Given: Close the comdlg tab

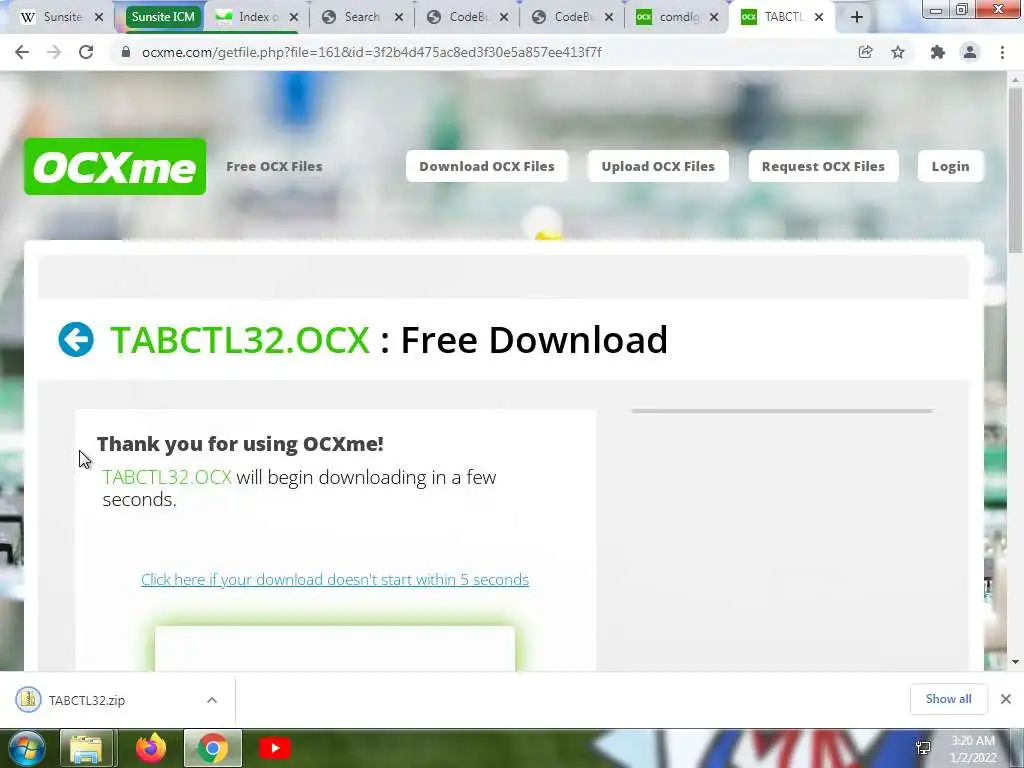Looking at the screenshot, I should (714, 18).
